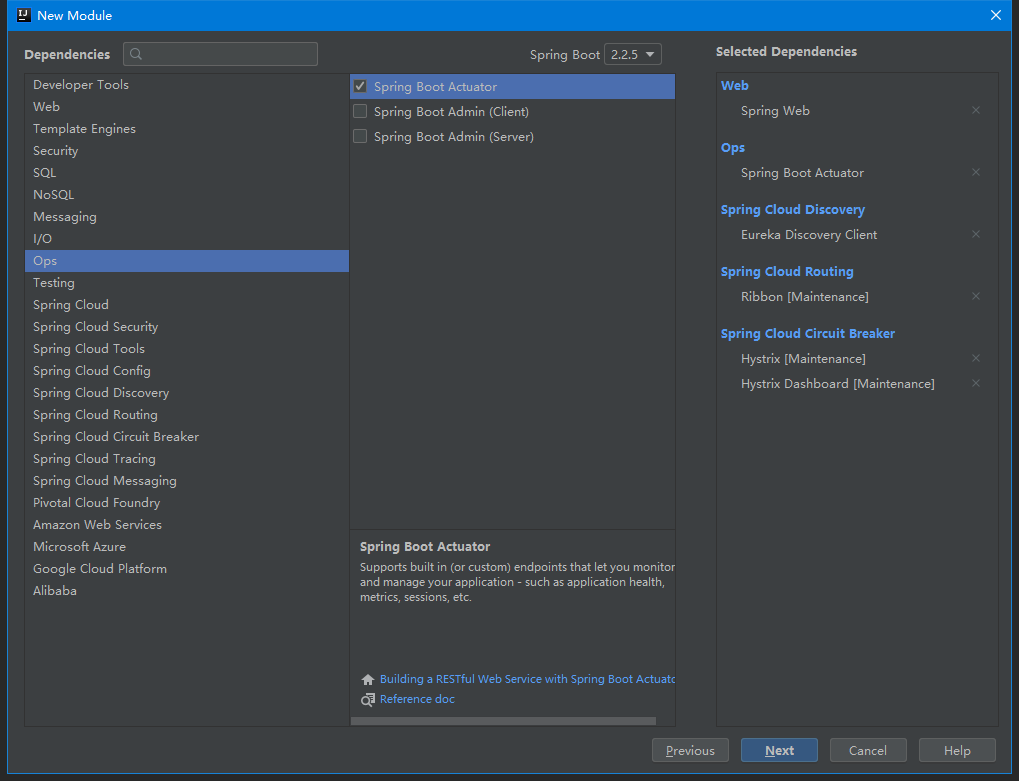Select the Ops category
Image resolution: width=1019 pixels, height=781 pixels.
(187, 261)
